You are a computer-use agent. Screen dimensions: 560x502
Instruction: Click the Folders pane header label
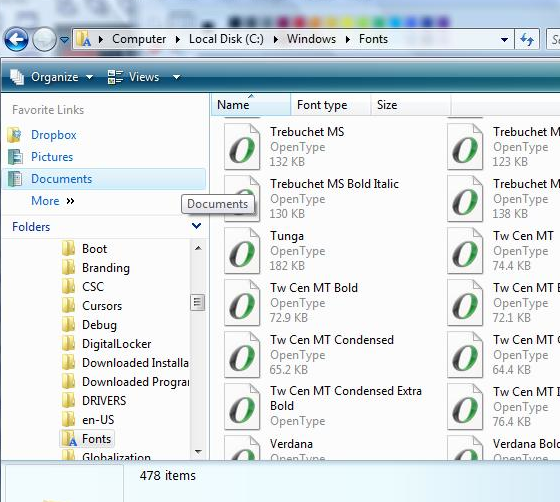coord(31,227)
